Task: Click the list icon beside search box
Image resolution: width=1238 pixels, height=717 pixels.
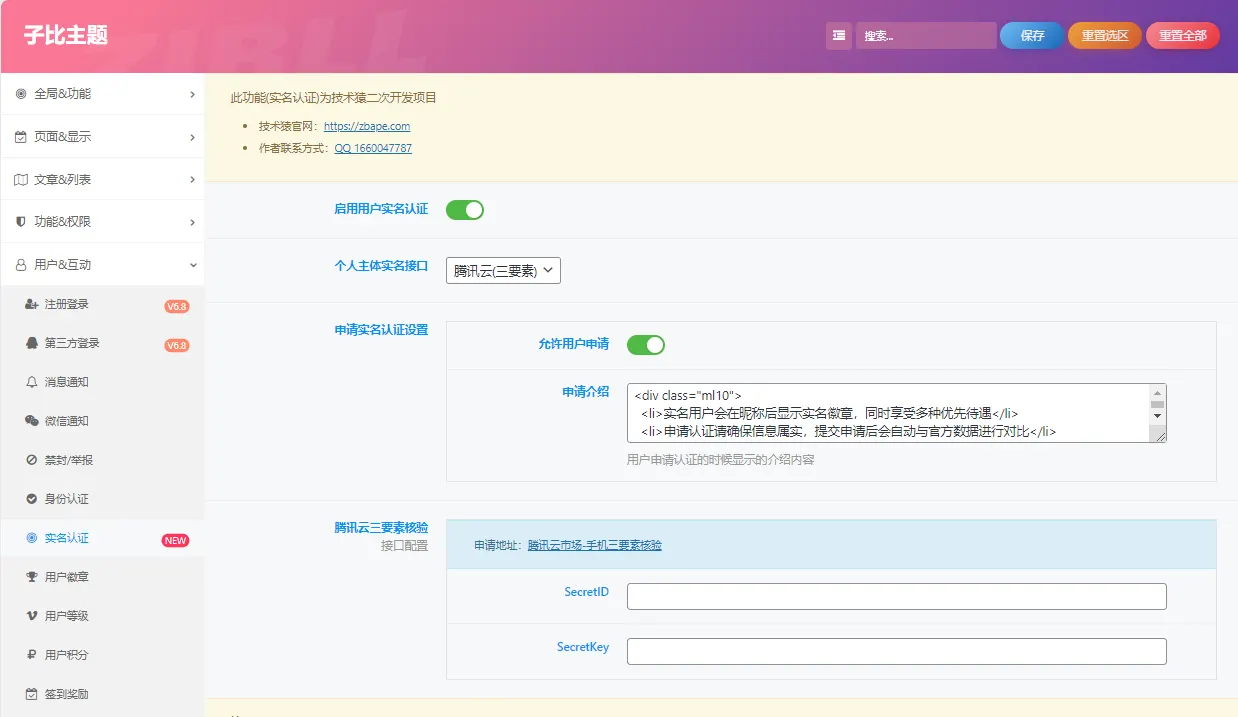Action: 838,35
